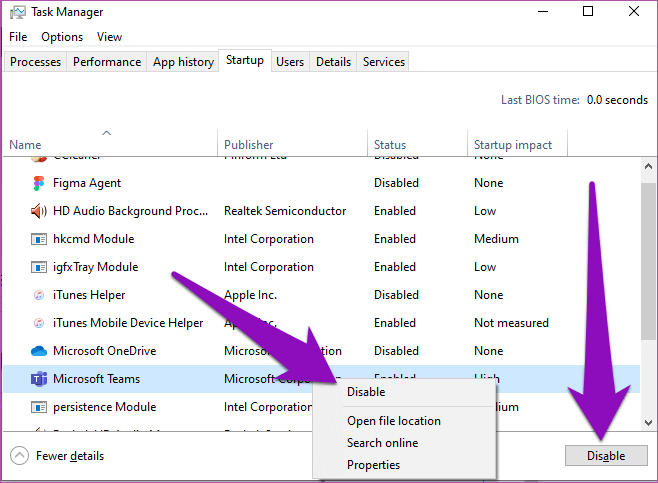Viewport: 658px width, 483px height.
Task: Click the hkcmd Module icon
Action: [x=39, y=239]
